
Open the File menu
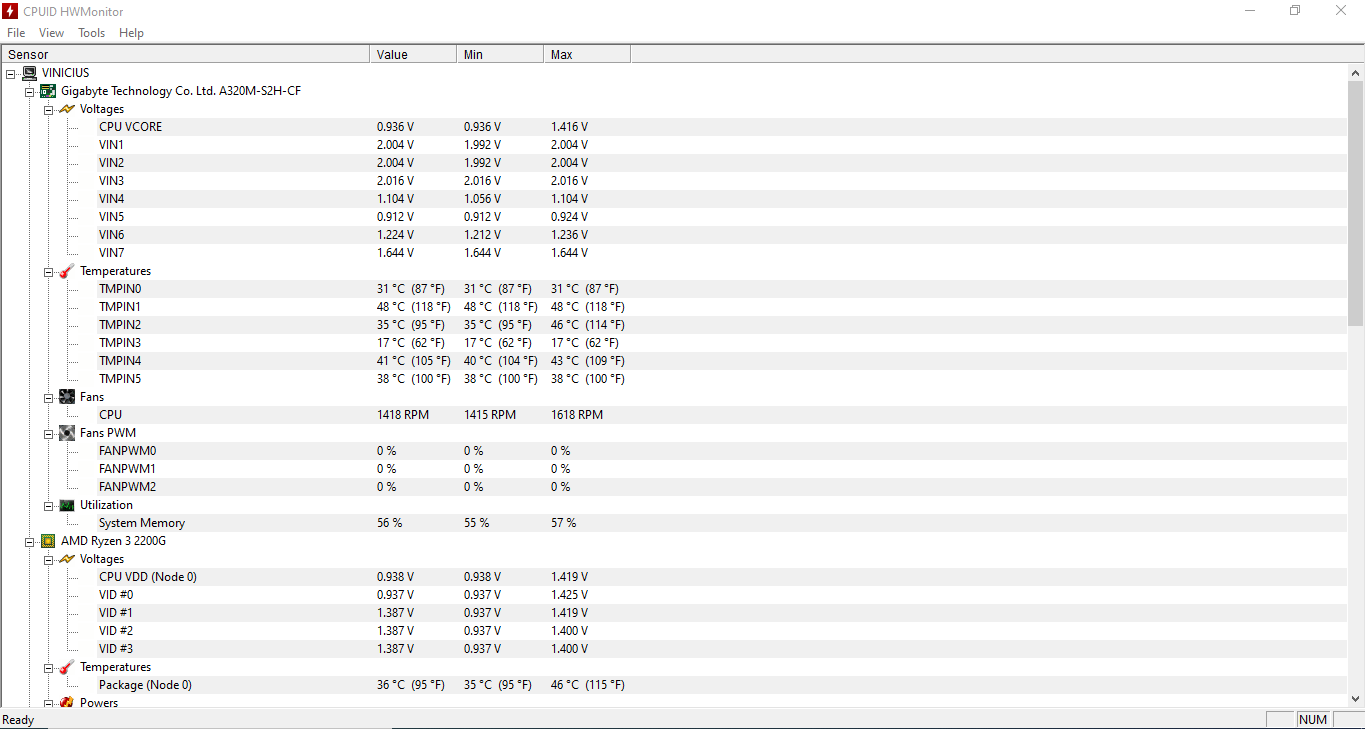point(16,33)
